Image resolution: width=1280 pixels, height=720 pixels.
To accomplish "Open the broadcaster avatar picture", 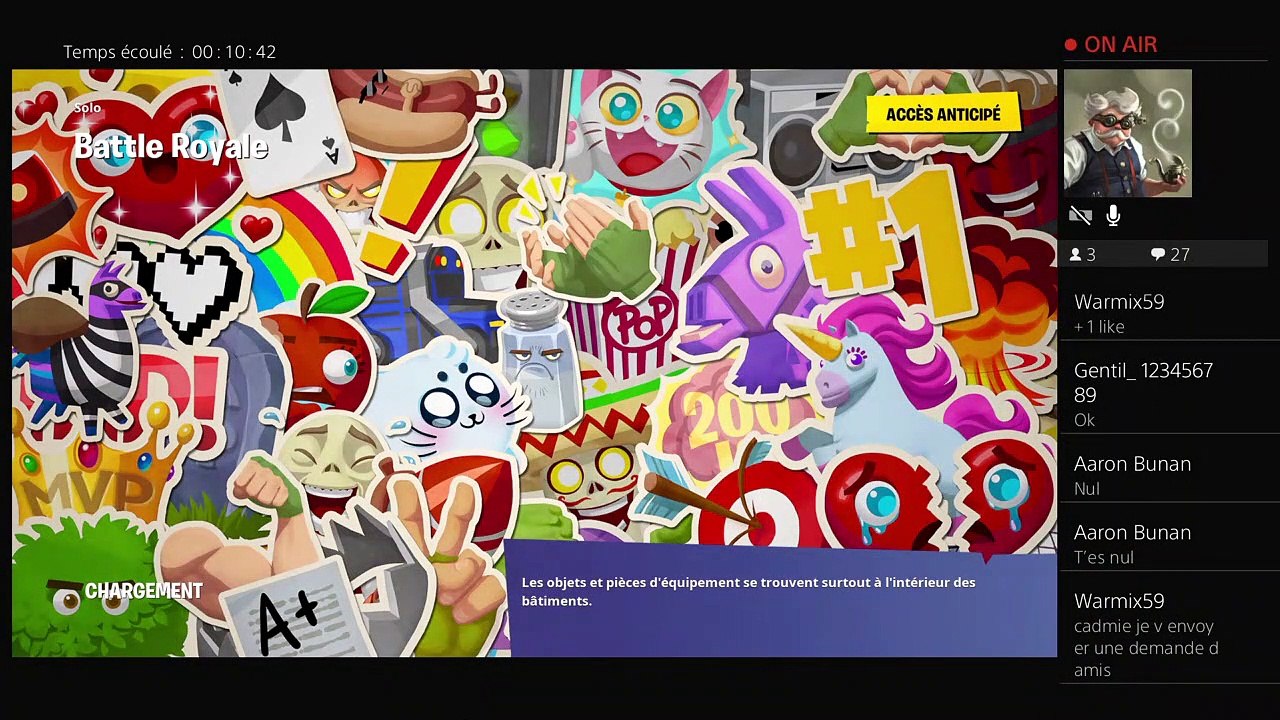I will coord(1128,133).
